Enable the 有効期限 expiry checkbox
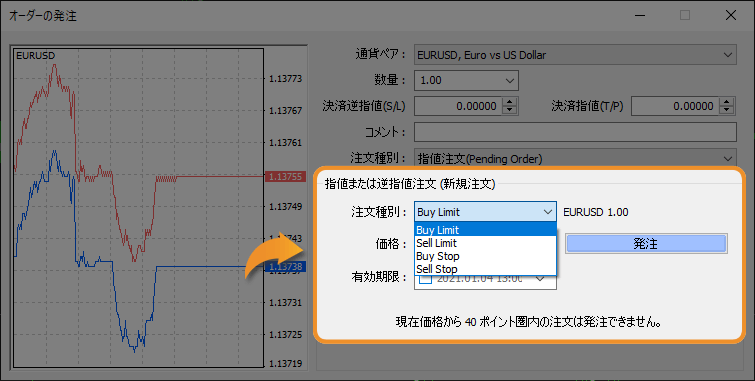The height and width of the screenshot is (381, 755). click(x=425, y=279)
